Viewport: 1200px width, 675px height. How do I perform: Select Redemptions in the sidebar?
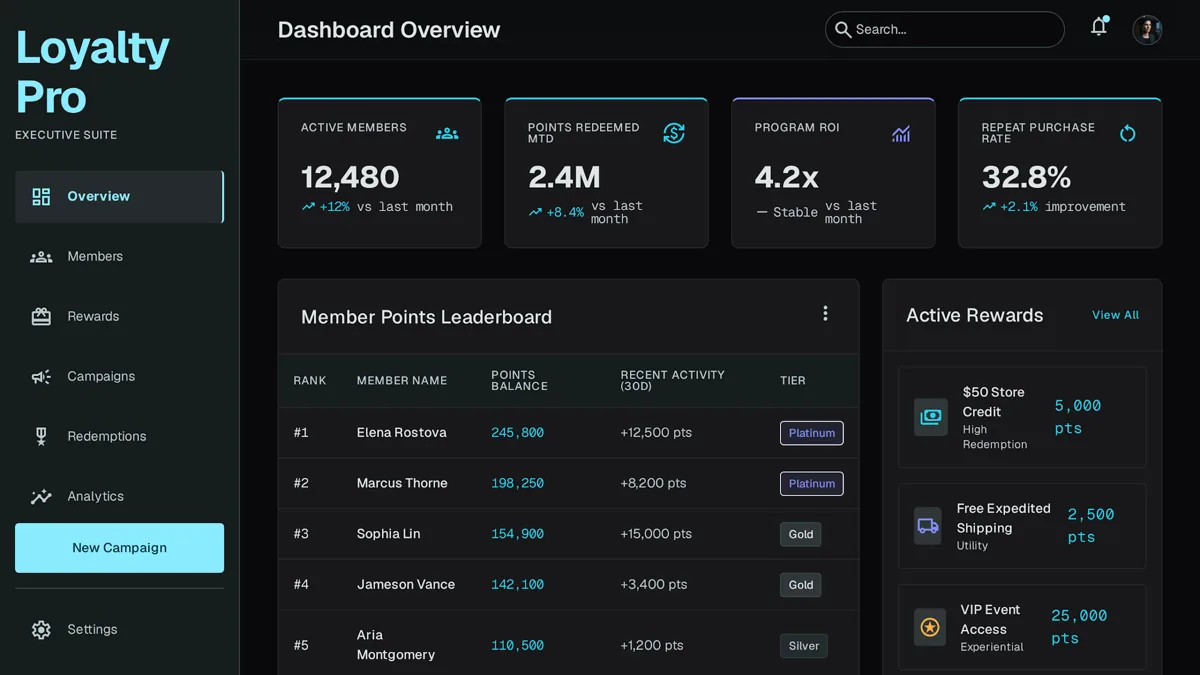click(119, 437)
